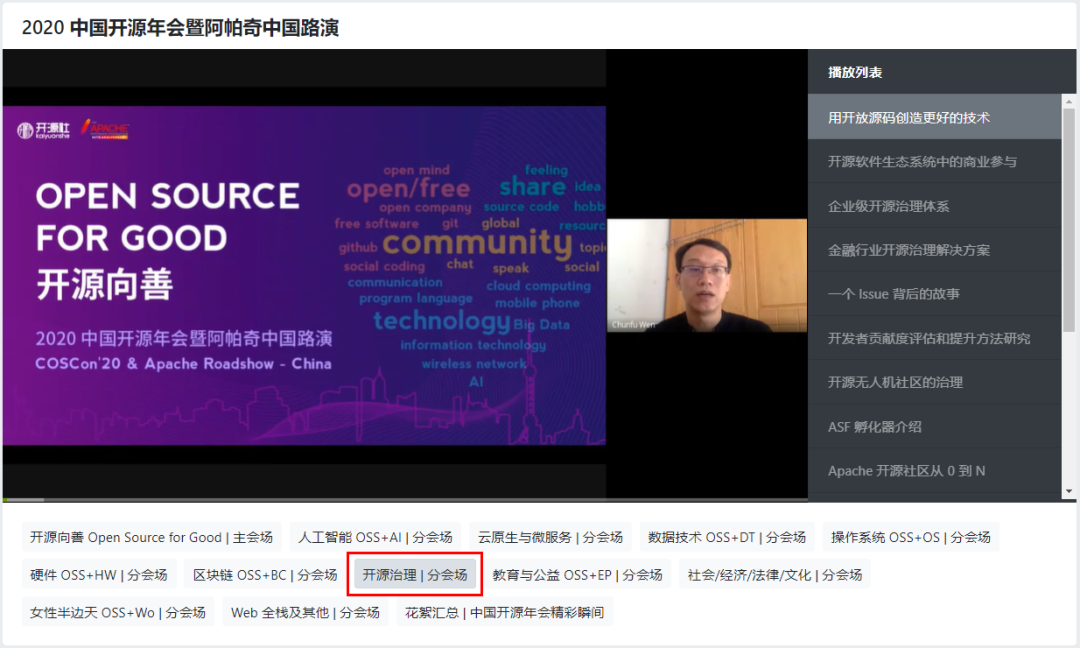The height and width of the screenshot is (648, 1080).
Task: Click the speaker webcam thumbnail
Action: click(707, 275)
